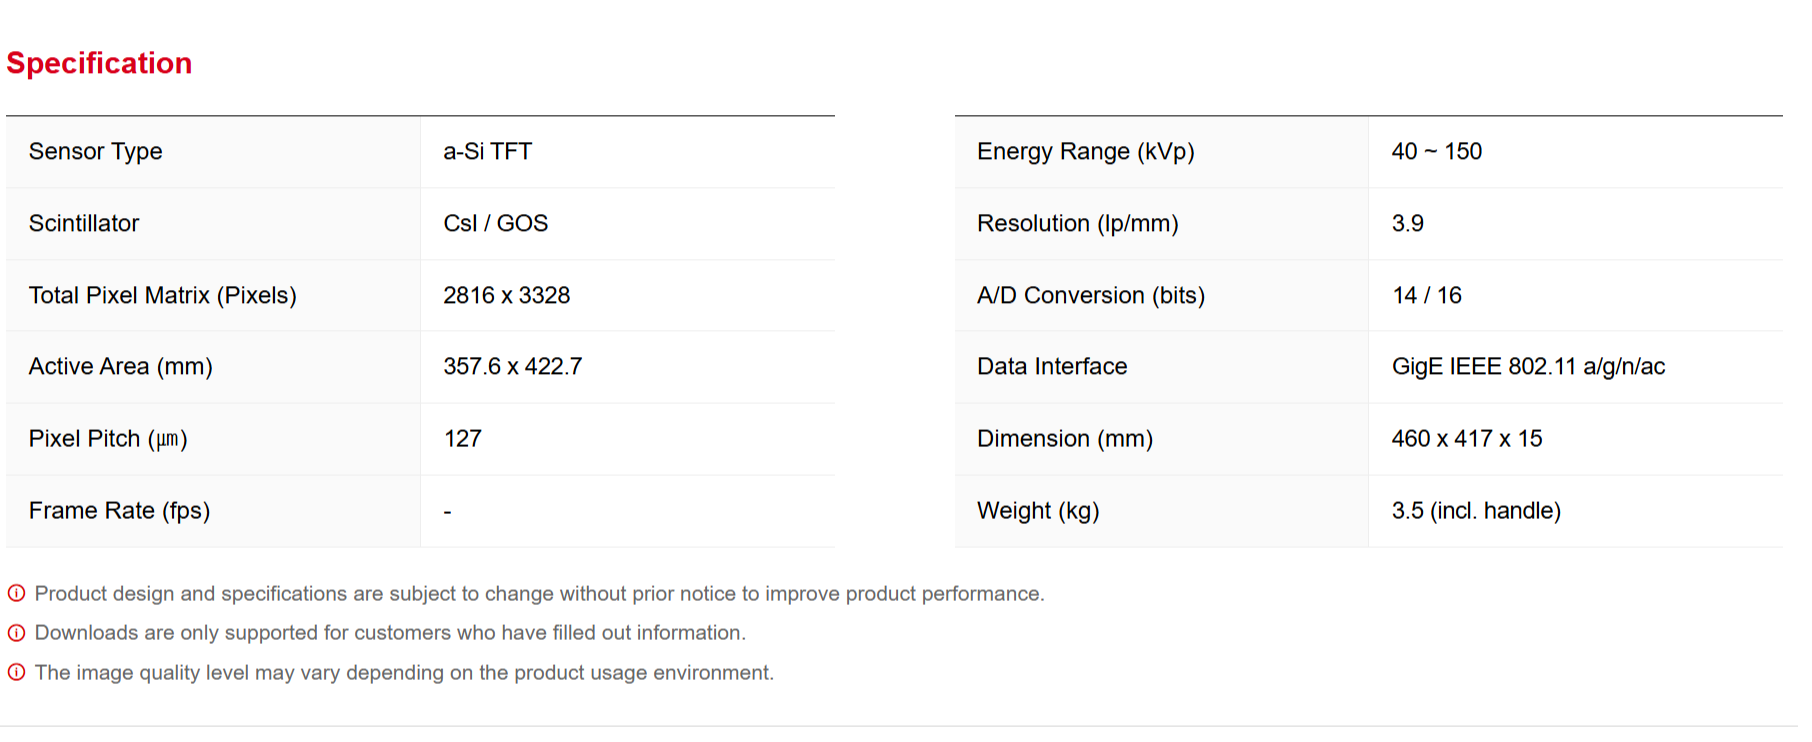1812x742 pixels.
Task: Select the 357.6 x 422.7 active area value
Action: pyautogui.click(x=512, y=367)
